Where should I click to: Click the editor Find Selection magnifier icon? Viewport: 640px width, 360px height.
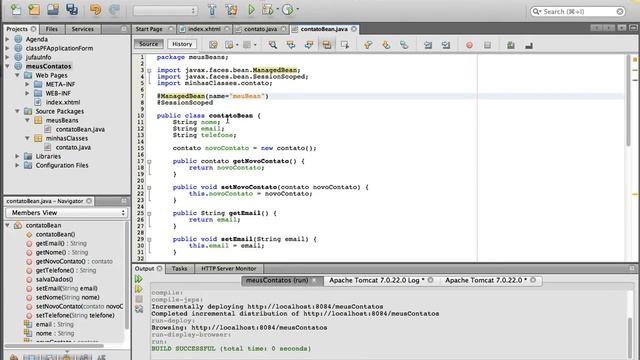coord(273,45)
